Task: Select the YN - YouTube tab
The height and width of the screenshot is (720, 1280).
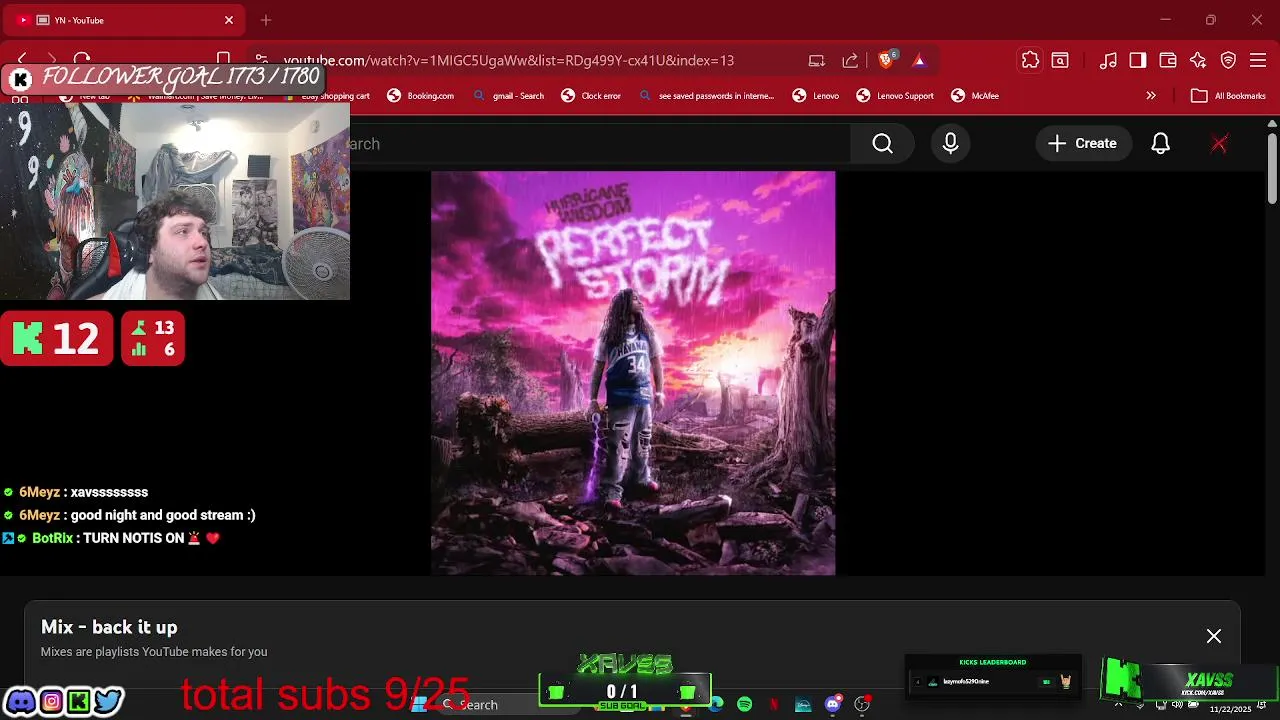Action: [125, 20]
